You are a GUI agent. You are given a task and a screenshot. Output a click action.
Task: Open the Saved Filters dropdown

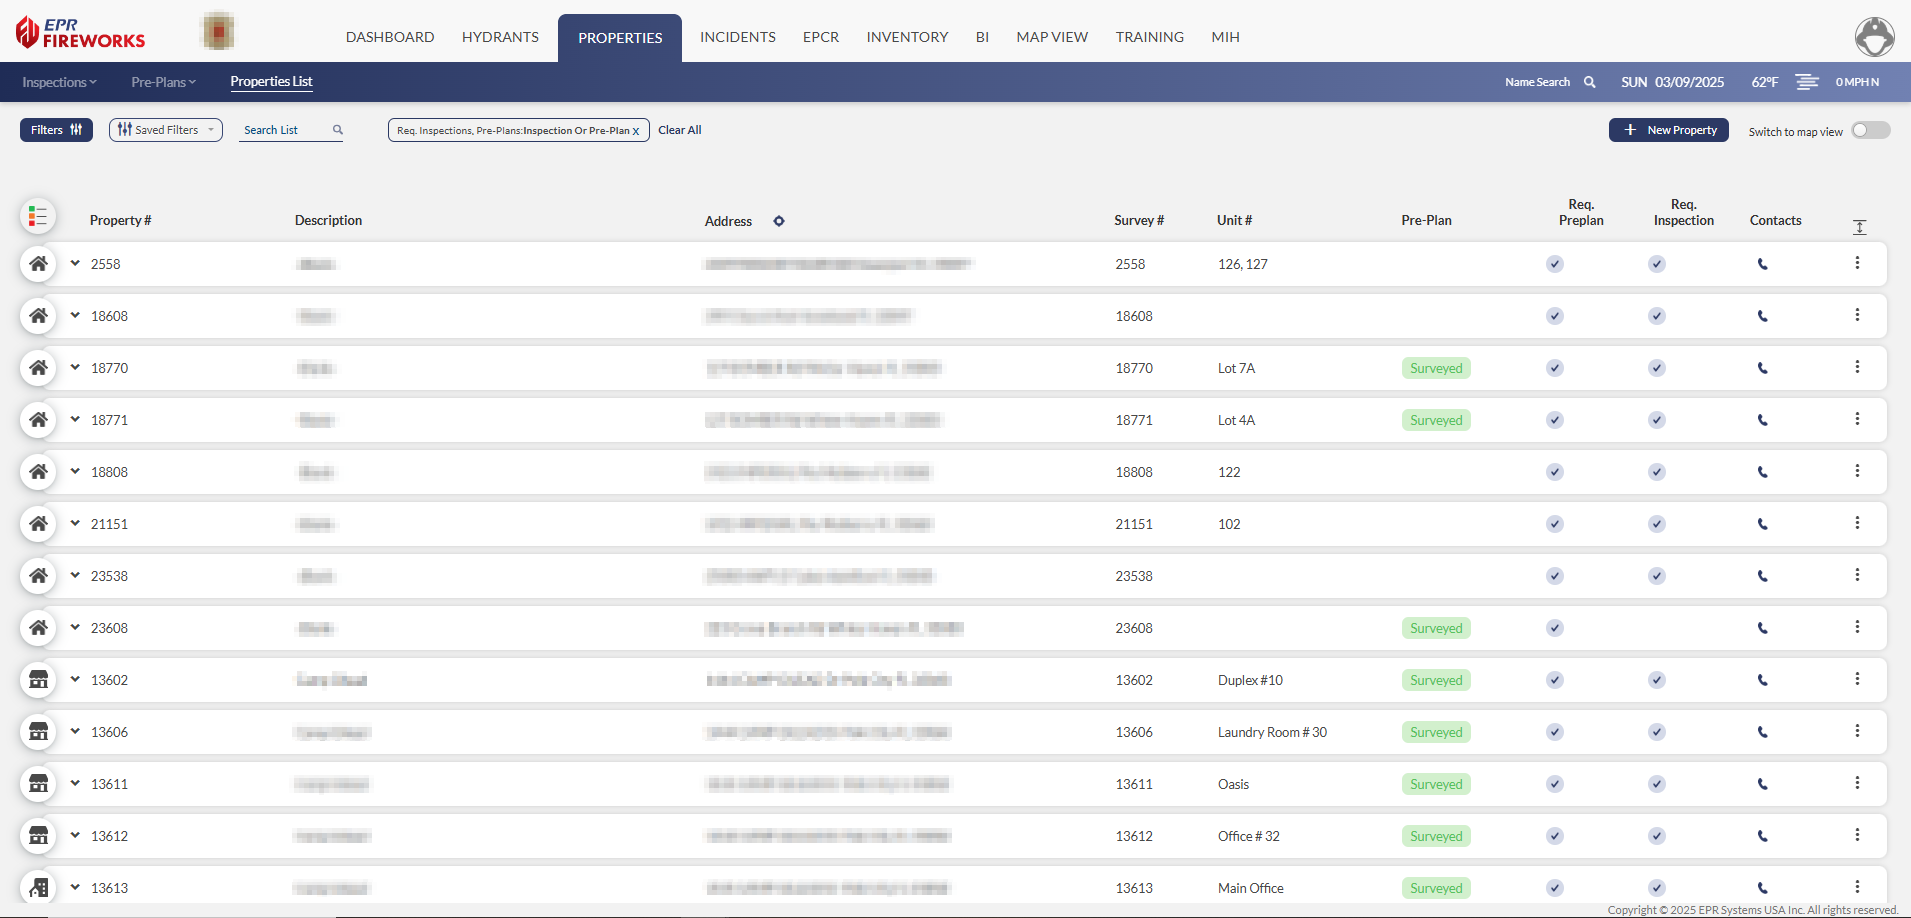pyautogui.click(x=166, y=130)
